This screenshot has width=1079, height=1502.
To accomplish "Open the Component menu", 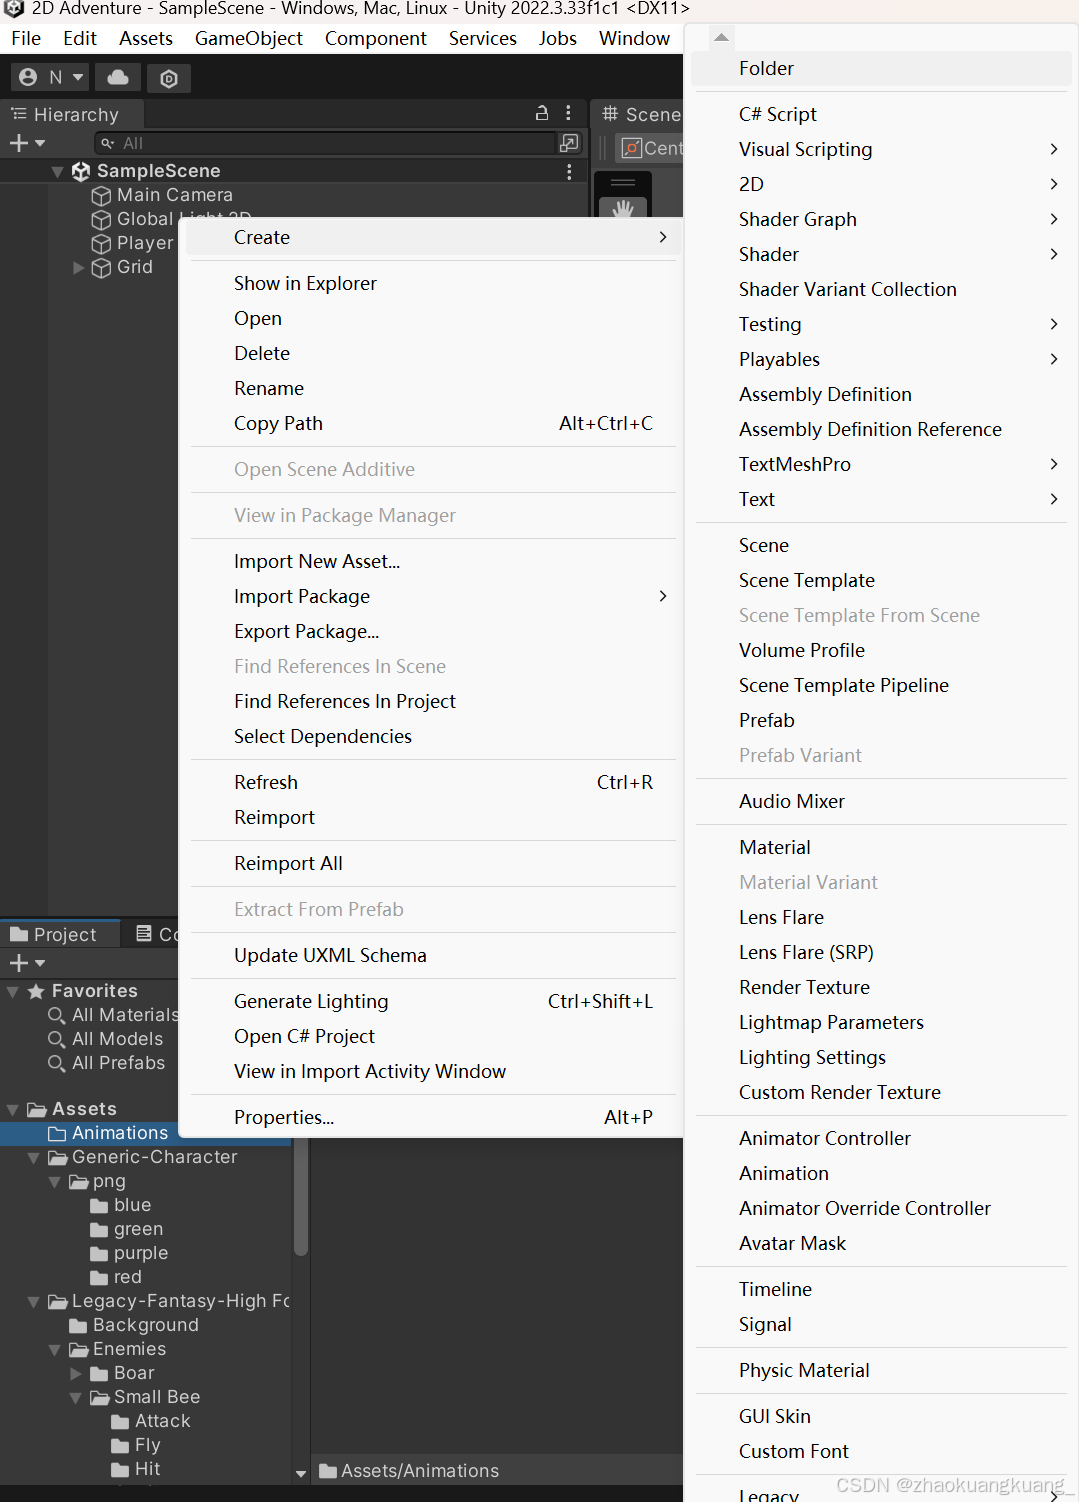I will [x=375, y=38].
